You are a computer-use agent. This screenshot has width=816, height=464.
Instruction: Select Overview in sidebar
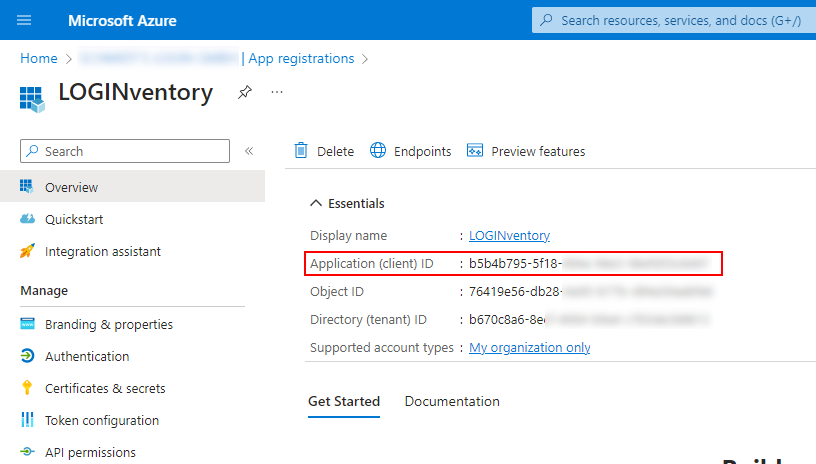(132, 187)
